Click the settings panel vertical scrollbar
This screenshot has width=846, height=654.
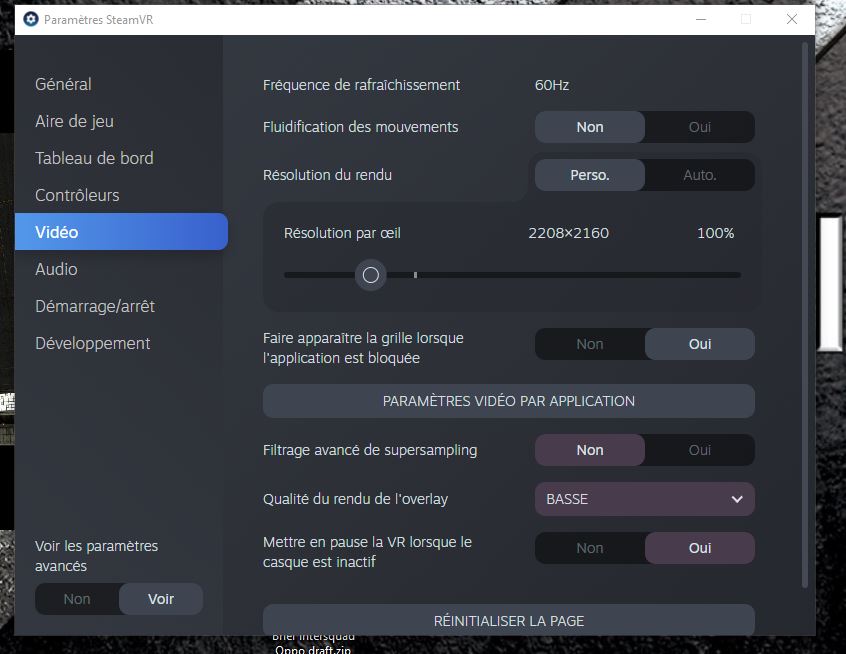pos(804,316)
